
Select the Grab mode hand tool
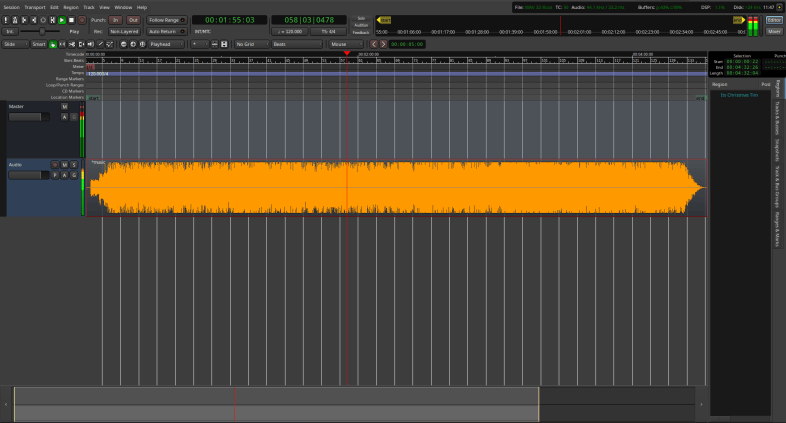(53, 44)
